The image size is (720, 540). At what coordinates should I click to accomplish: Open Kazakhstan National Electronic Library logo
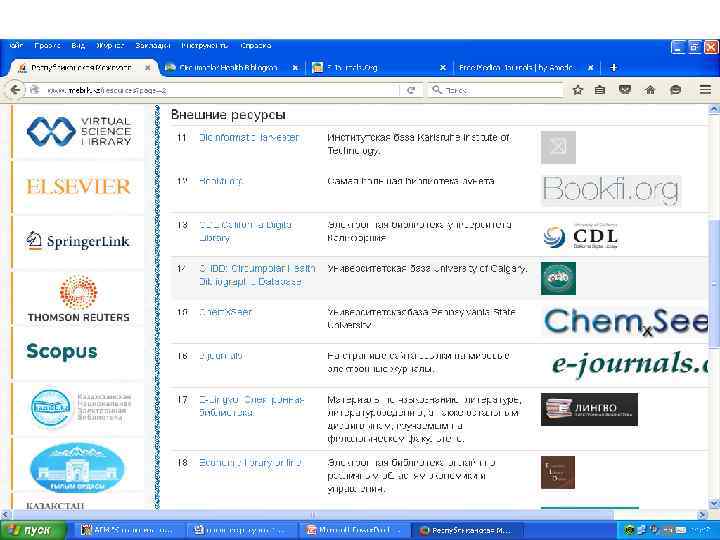[81, 407]
